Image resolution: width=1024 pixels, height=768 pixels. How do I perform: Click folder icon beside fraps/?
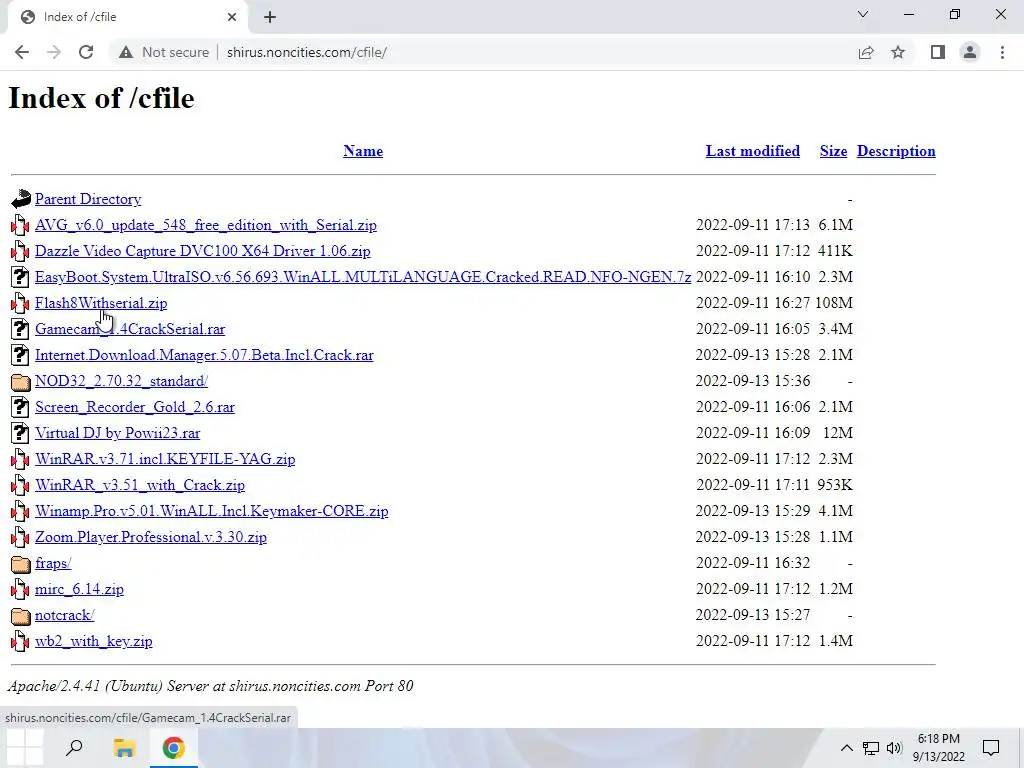click(x=21, y=564)
